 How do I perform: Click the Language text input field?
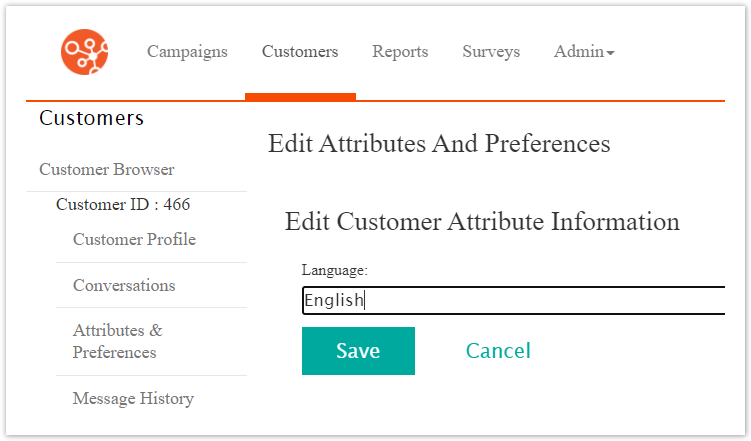[512, 300]
